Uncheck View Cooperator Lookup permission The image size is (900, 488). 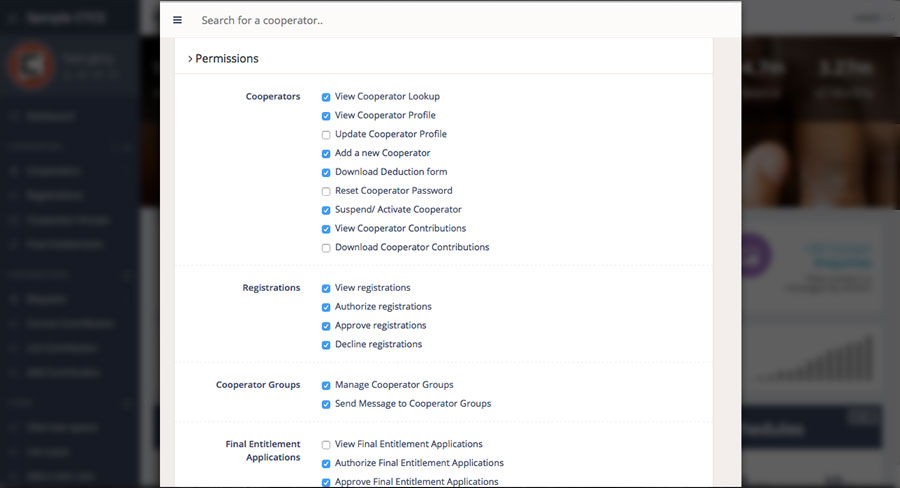point(326,97)
